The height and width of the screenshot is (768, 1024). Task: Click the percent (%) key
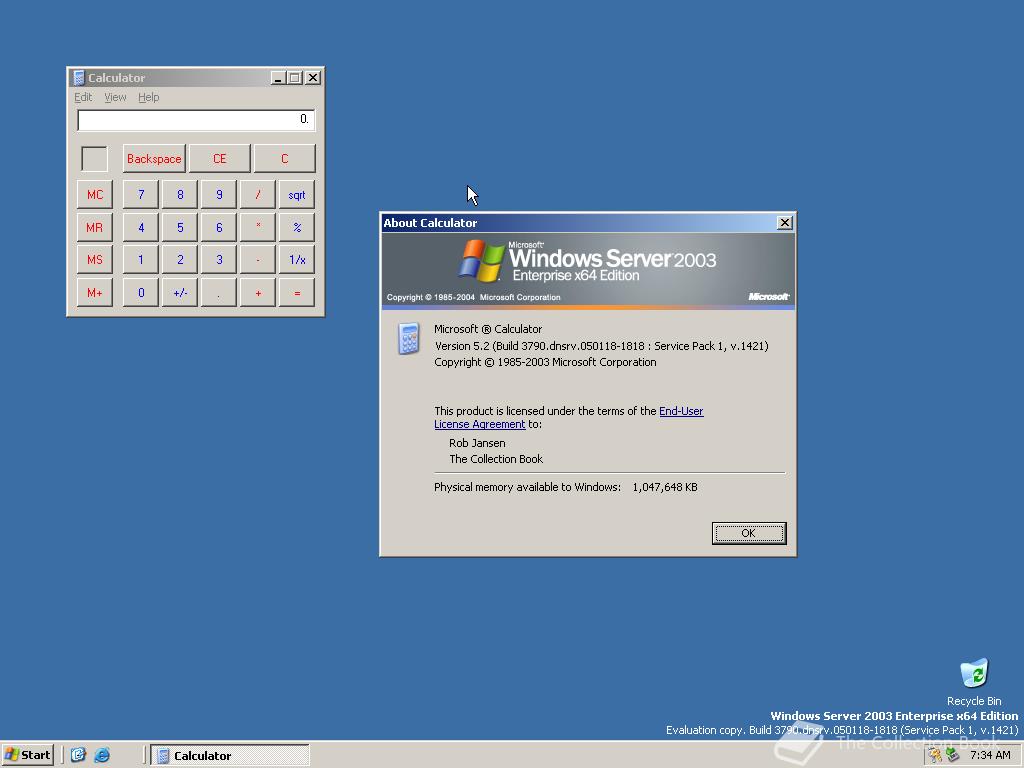tap(297, 227)
